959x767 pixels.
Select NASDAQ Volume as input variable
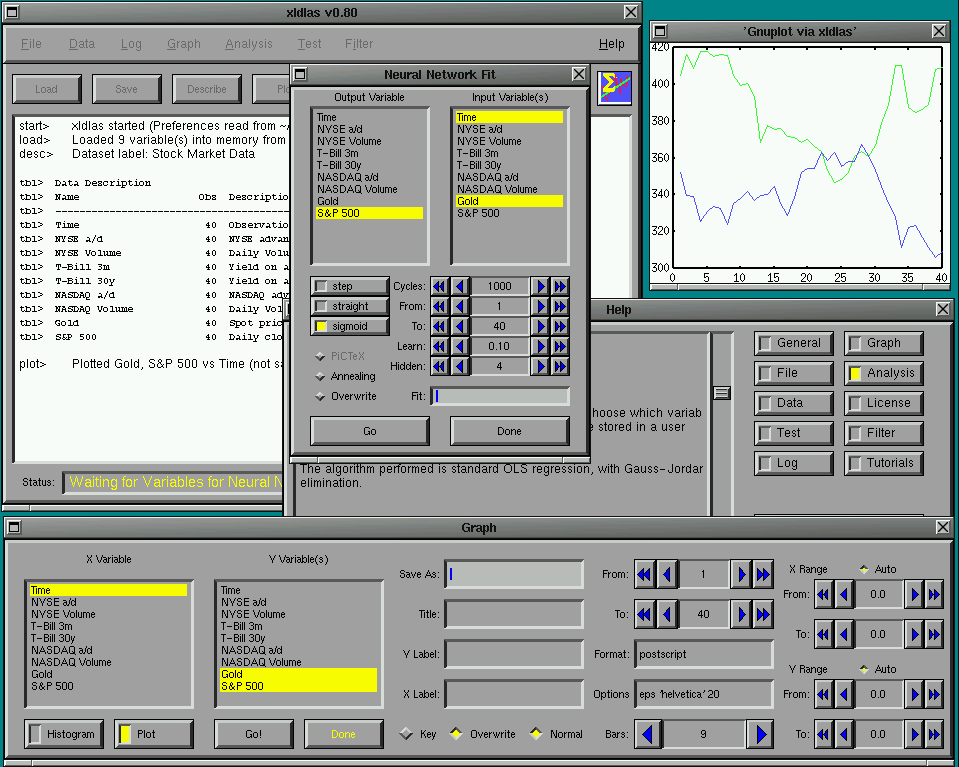[x=497, y=189]
